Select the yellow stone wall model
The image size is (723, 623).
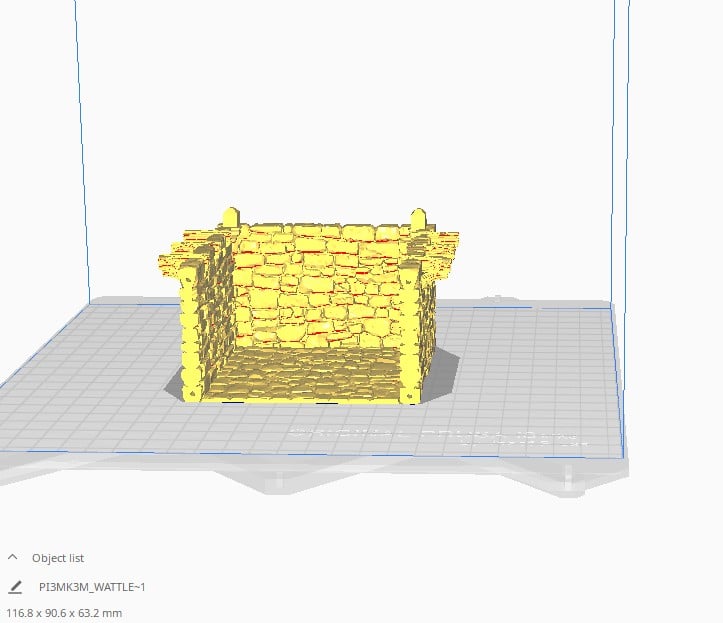click(308, 307)
